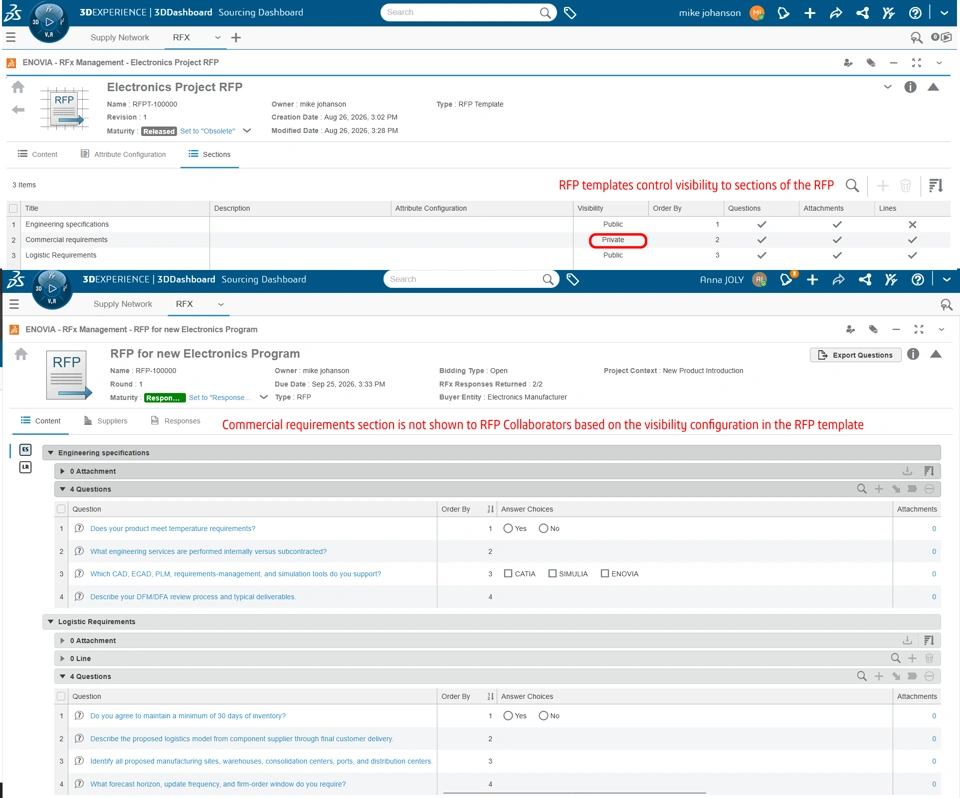Select No for 30 days inventory question
This screenshot has height=798, width=960.
(543, 715)
